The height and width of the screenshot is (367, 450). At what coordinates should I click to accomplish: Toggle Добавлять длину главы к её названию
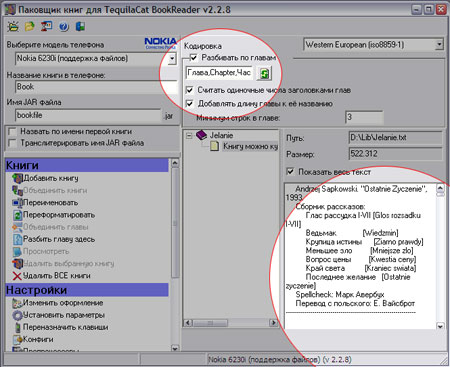coord(189,104)
